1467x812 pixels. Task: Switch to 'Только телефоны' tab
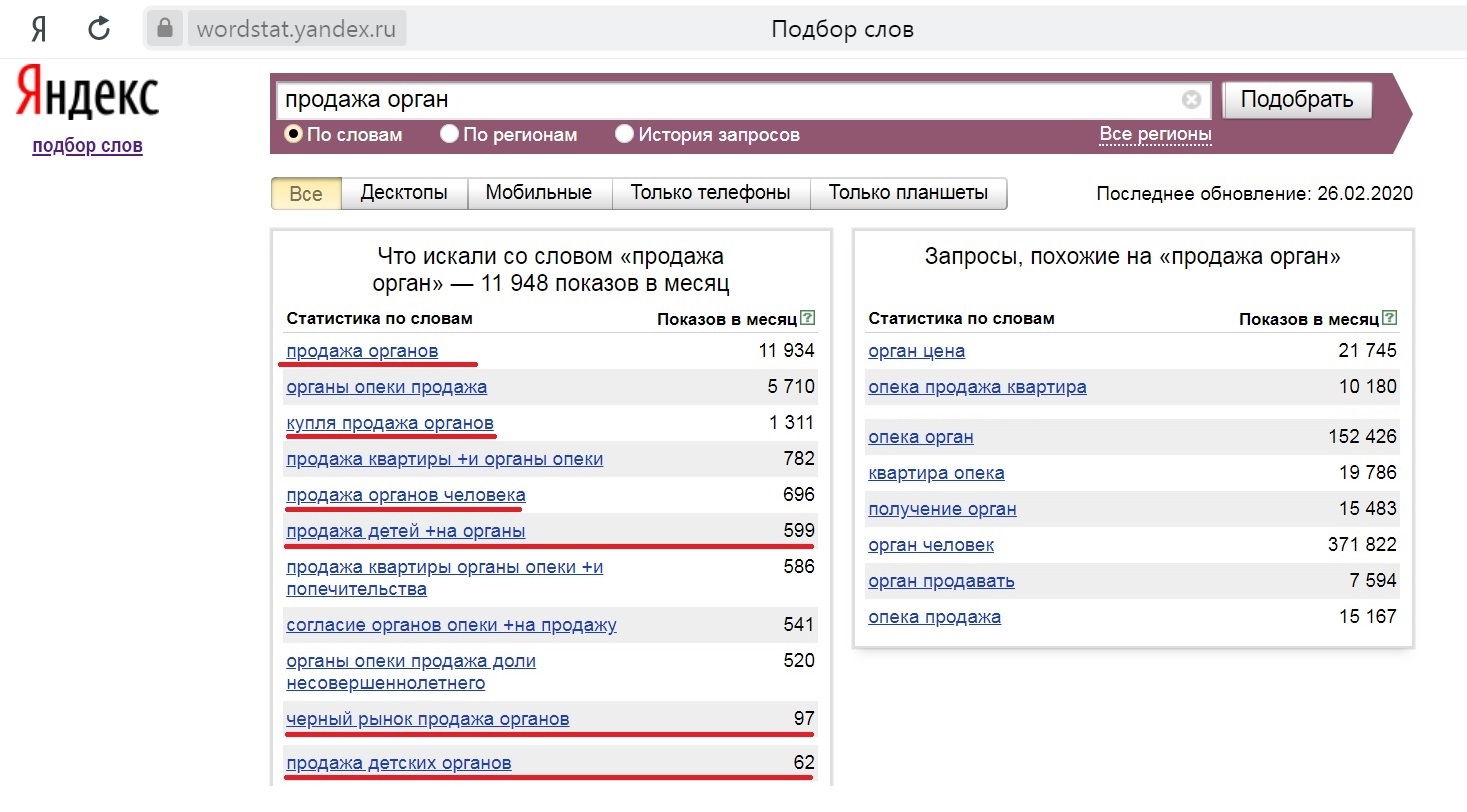(x=710, y=193)
